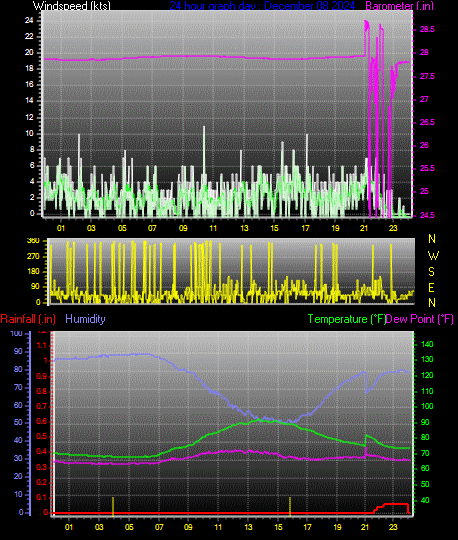458x540 pixels.
Task: Click the topmost 'N' compass label
Action: point(432,239)
